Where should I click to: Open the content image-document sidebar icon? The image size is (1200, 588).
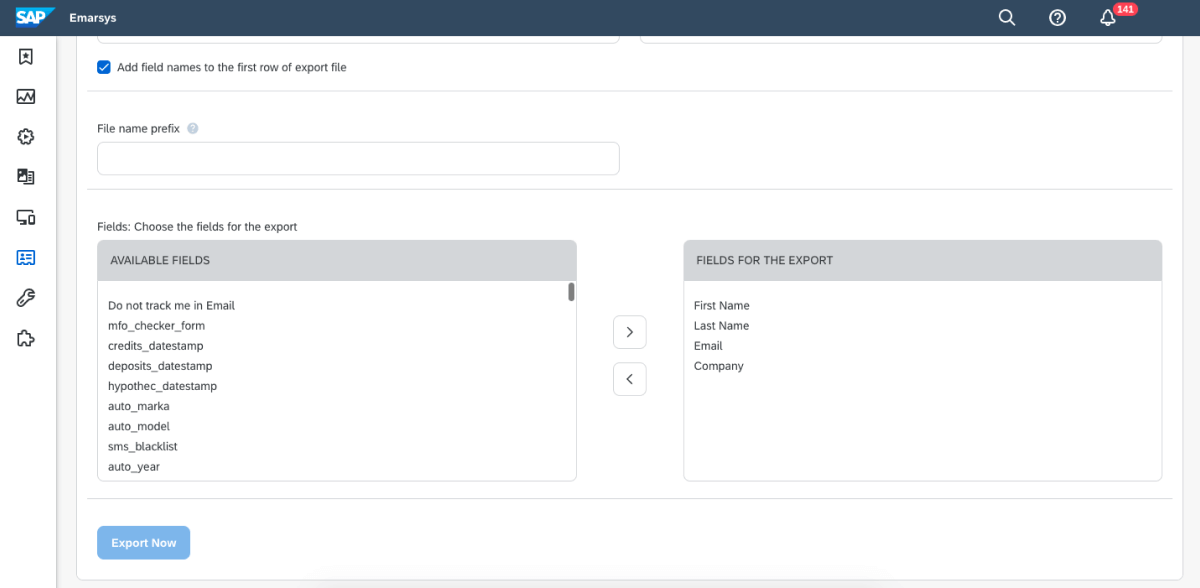26,177
